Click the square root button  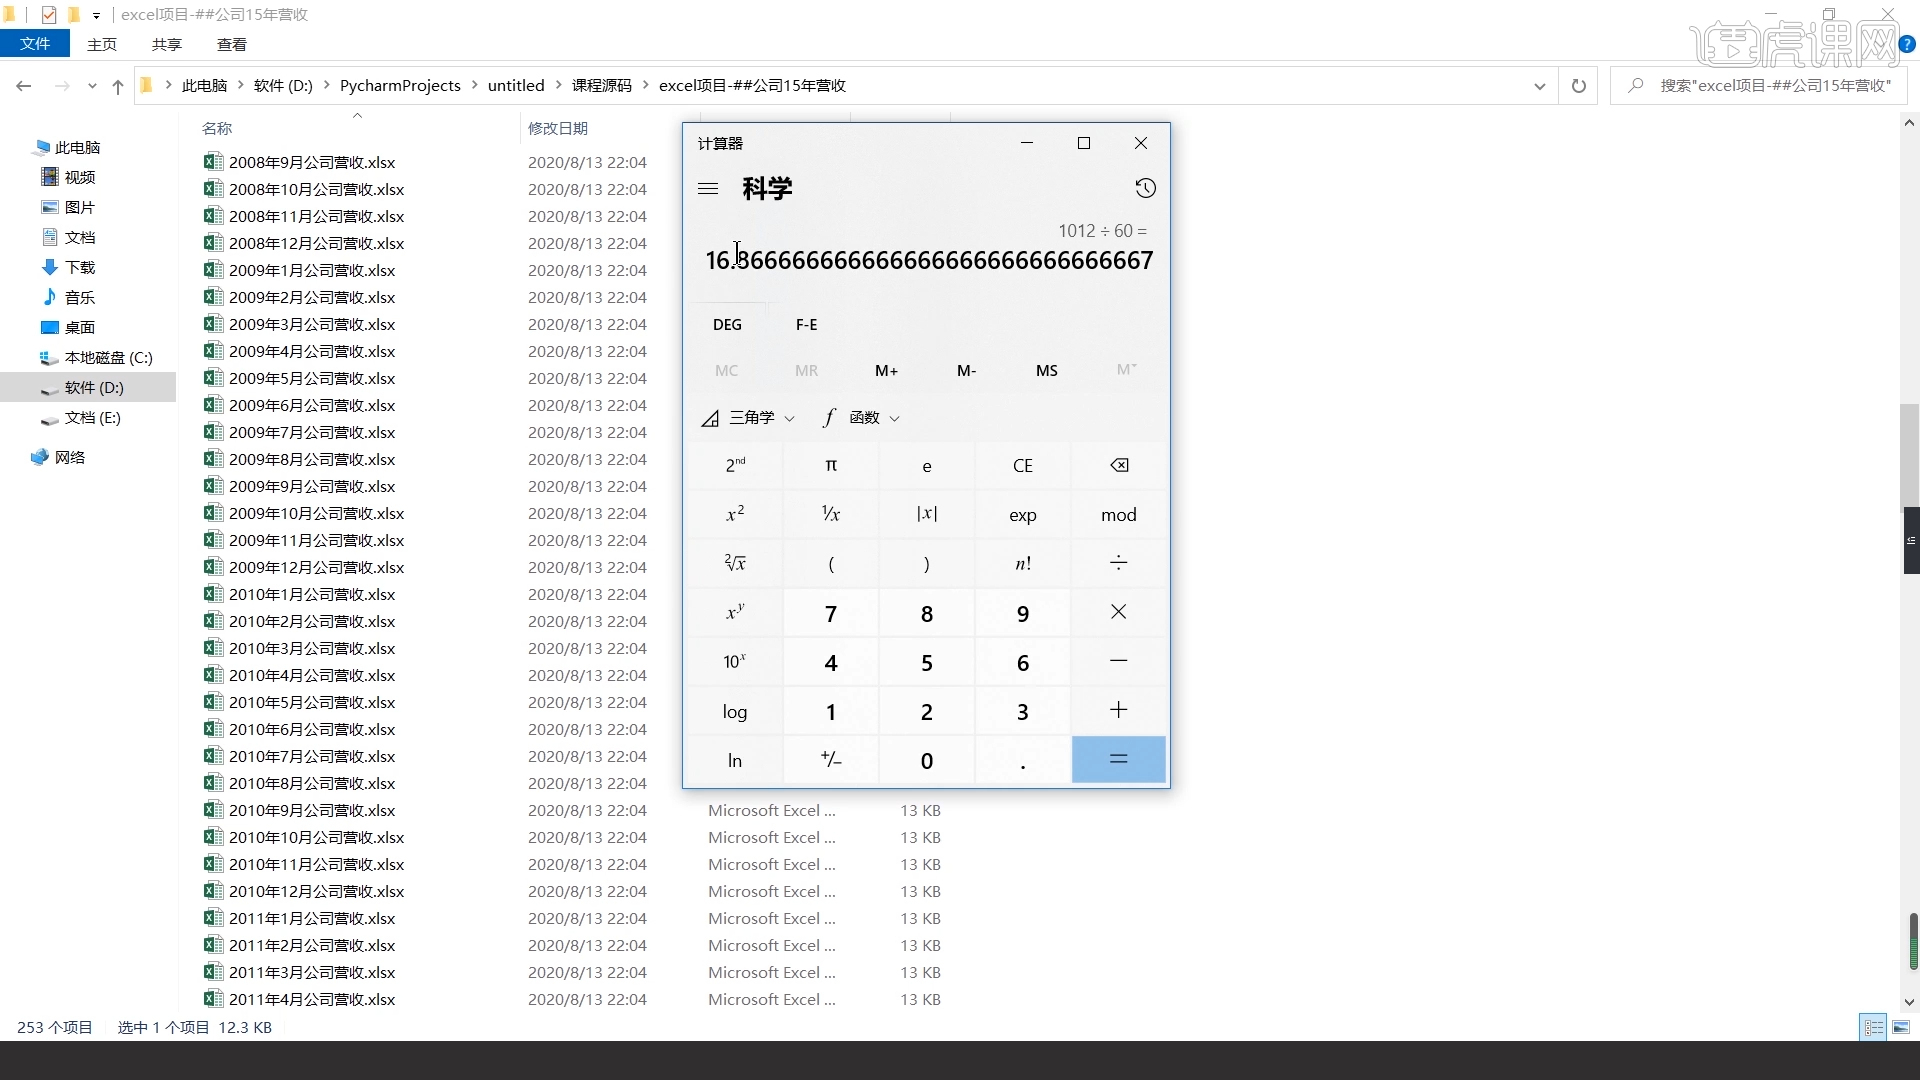point(735,564)
